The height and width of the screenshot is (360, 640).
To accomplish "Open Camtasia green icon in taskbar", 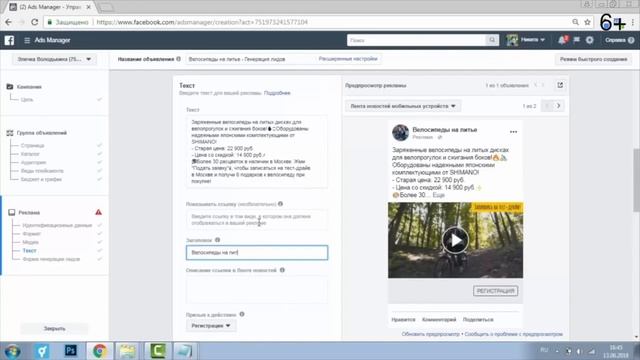I will 158,351.
